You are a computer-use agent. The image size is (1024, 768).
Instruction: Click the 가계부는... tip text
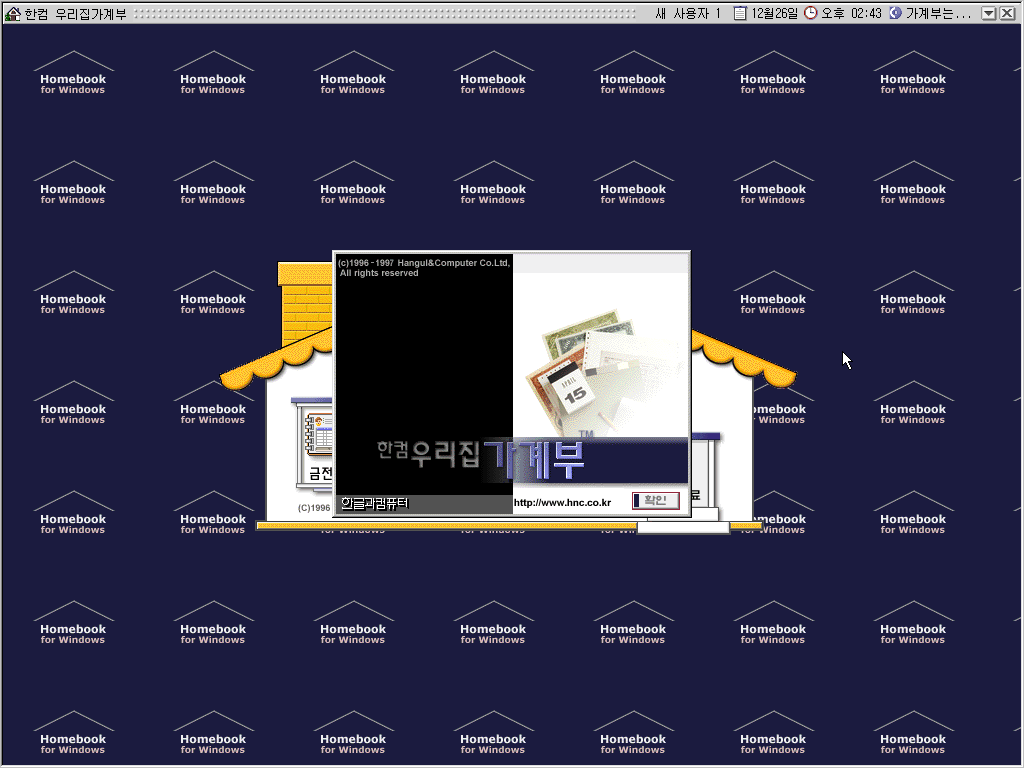click(938, 13)
